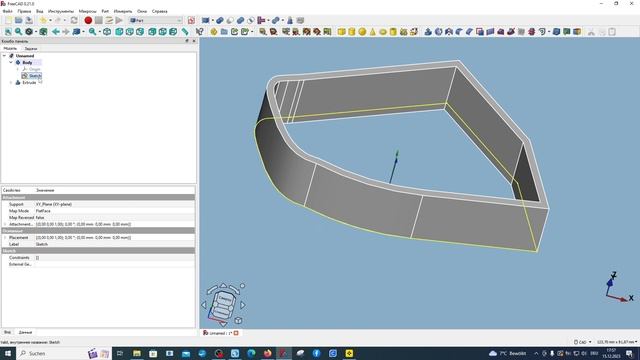
Task: Create a cone primitive
Action: point(372,31)
